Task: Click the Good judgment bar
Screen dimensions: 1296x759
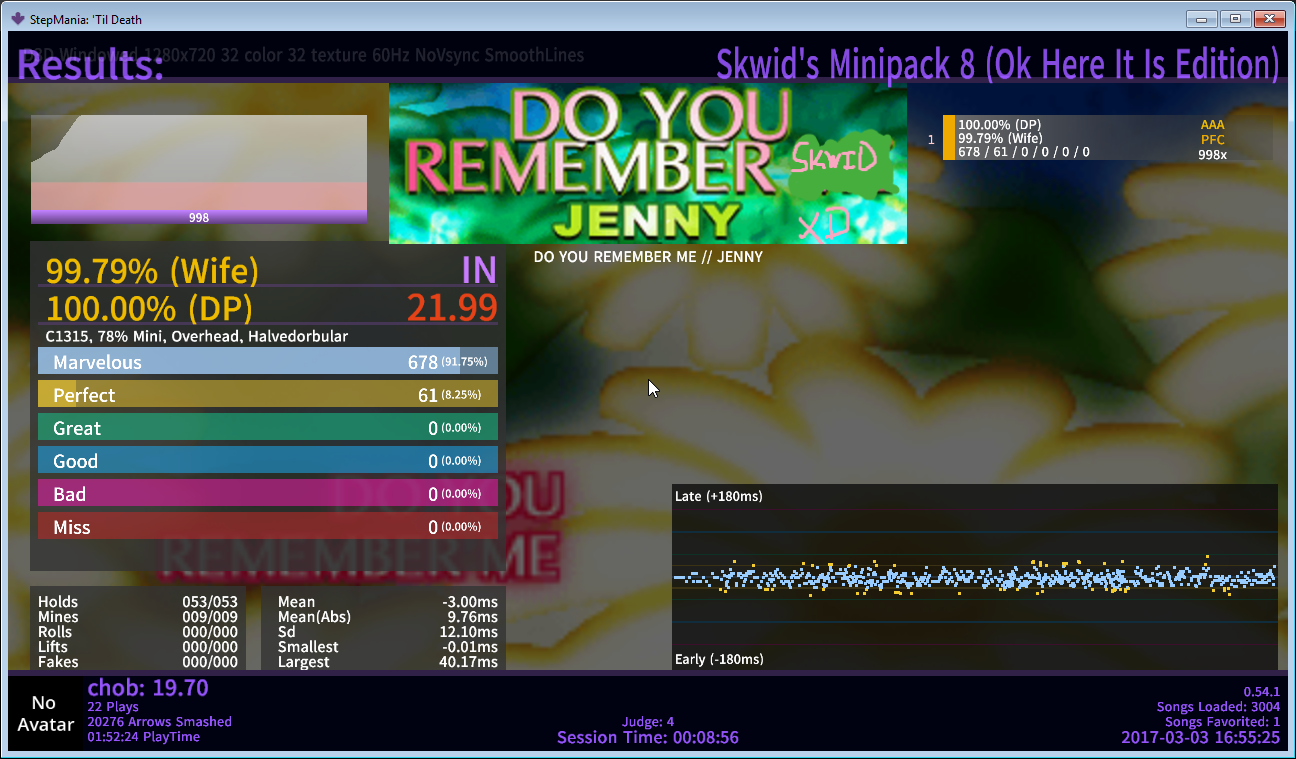Action: (x=267, y=461)
